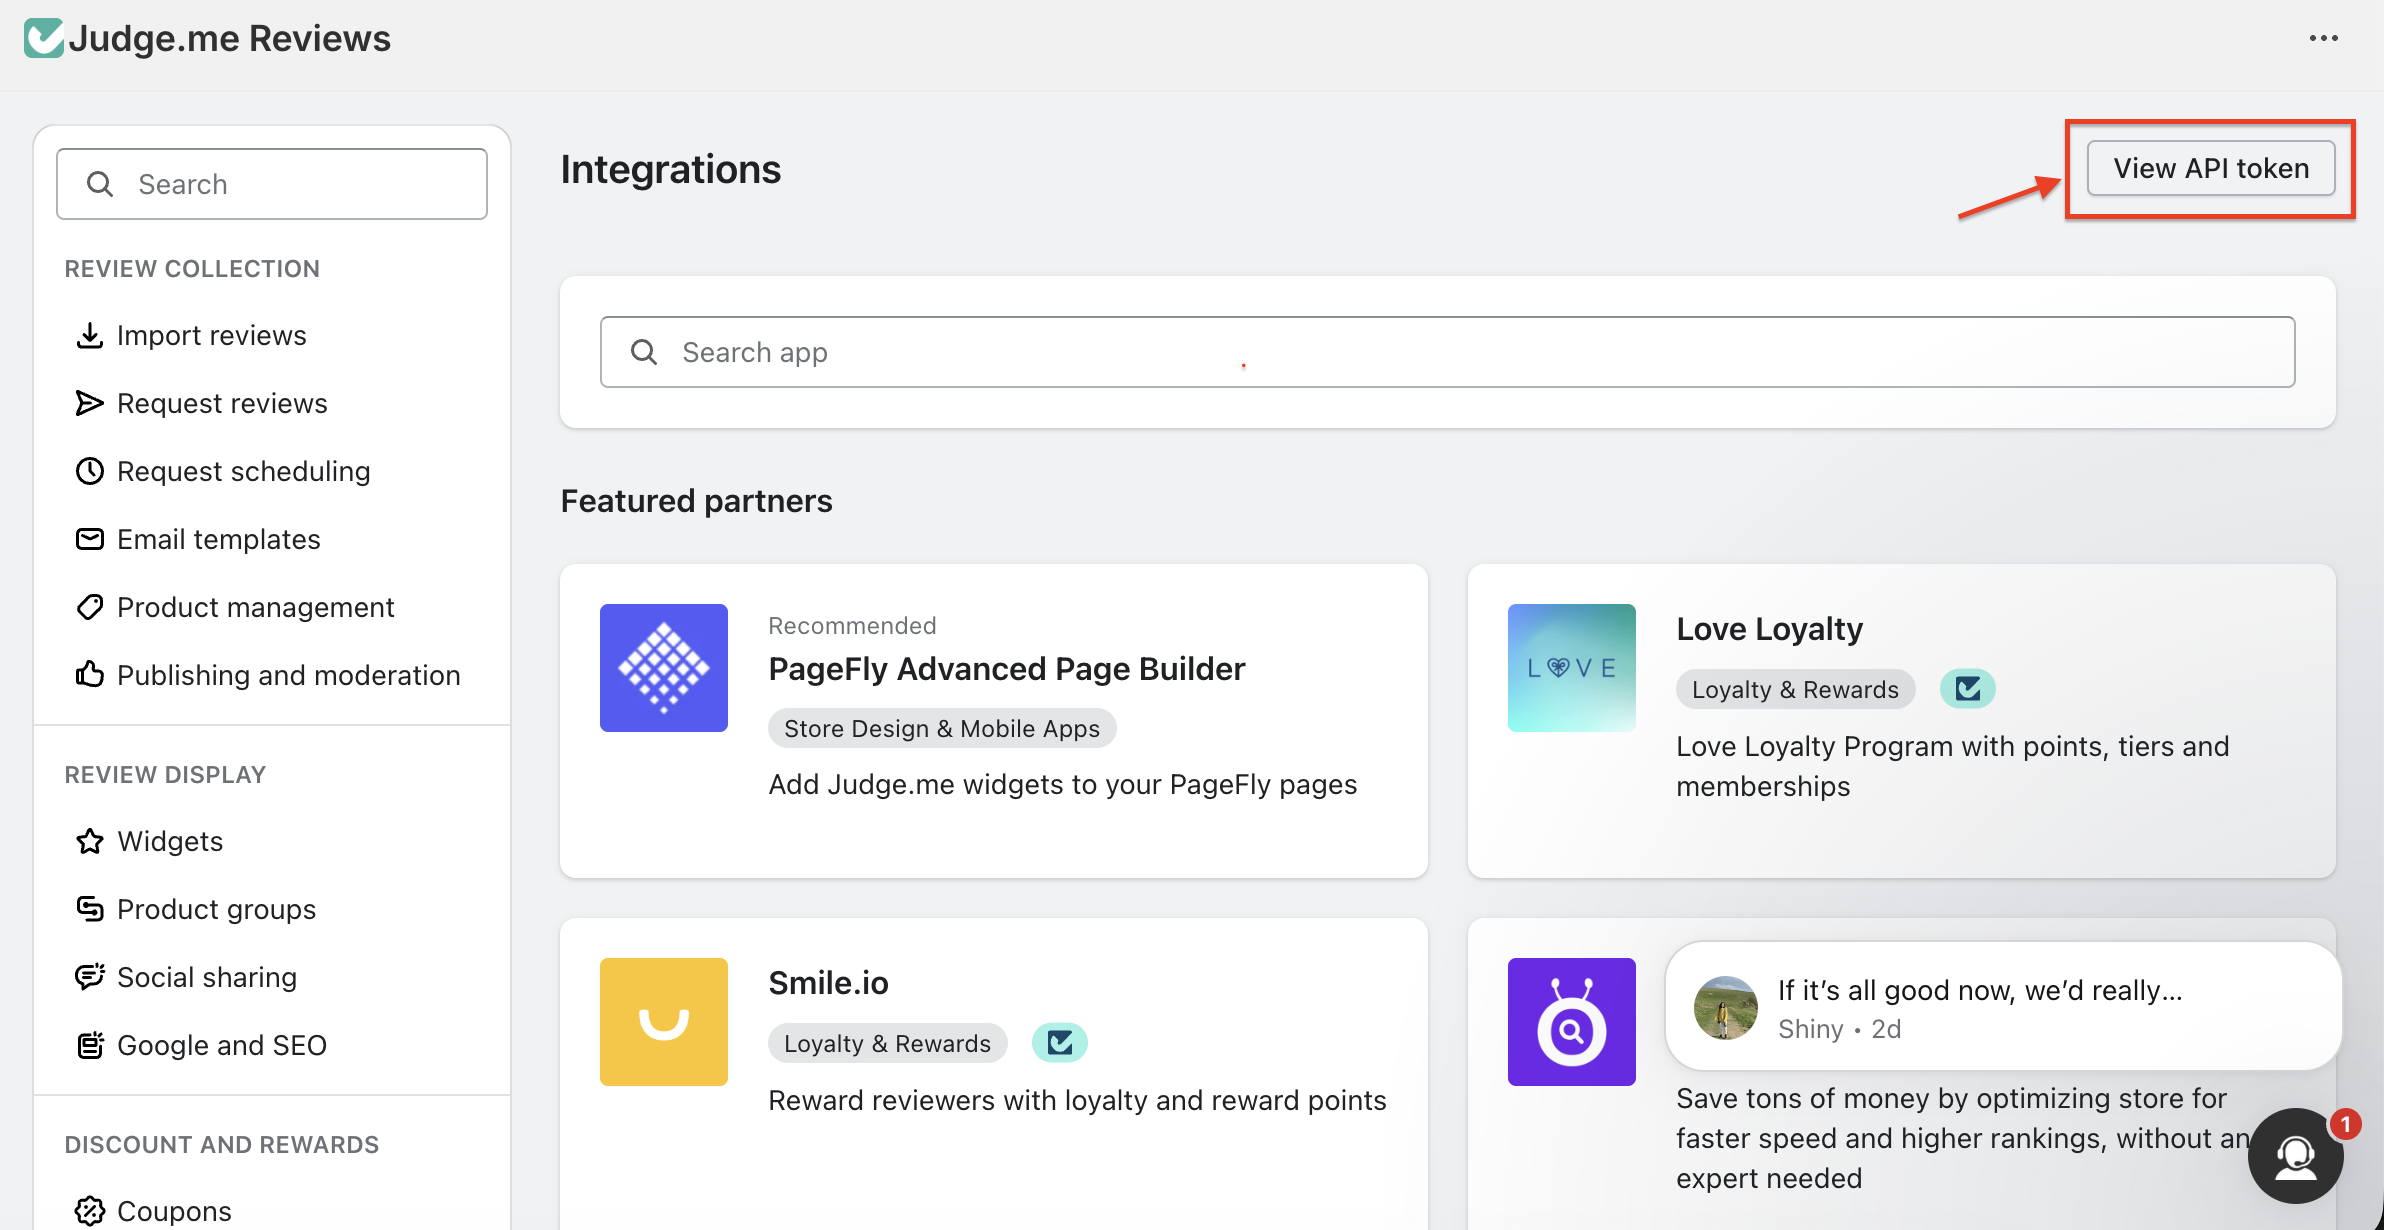Click Judge.me verified badge on Love Loyalty
Screen dimensions: 2384x1230
point(1967,689)
